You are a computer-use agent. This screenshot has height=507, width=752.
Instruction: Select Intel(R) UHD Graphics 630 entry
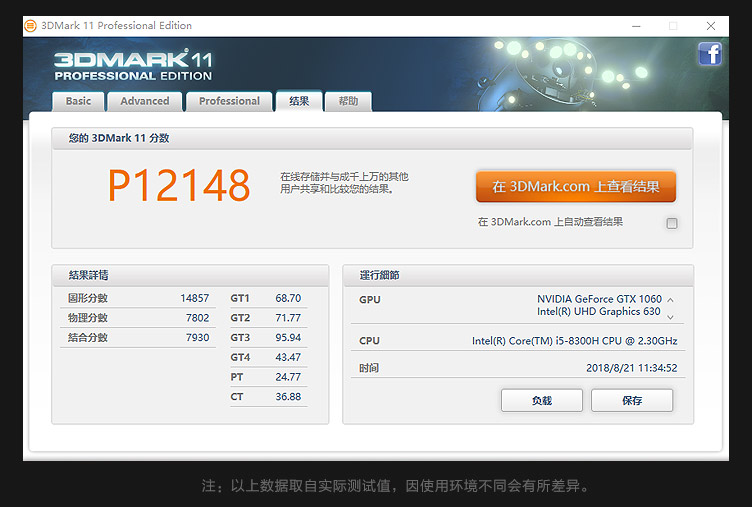click(x=599, y=311)
